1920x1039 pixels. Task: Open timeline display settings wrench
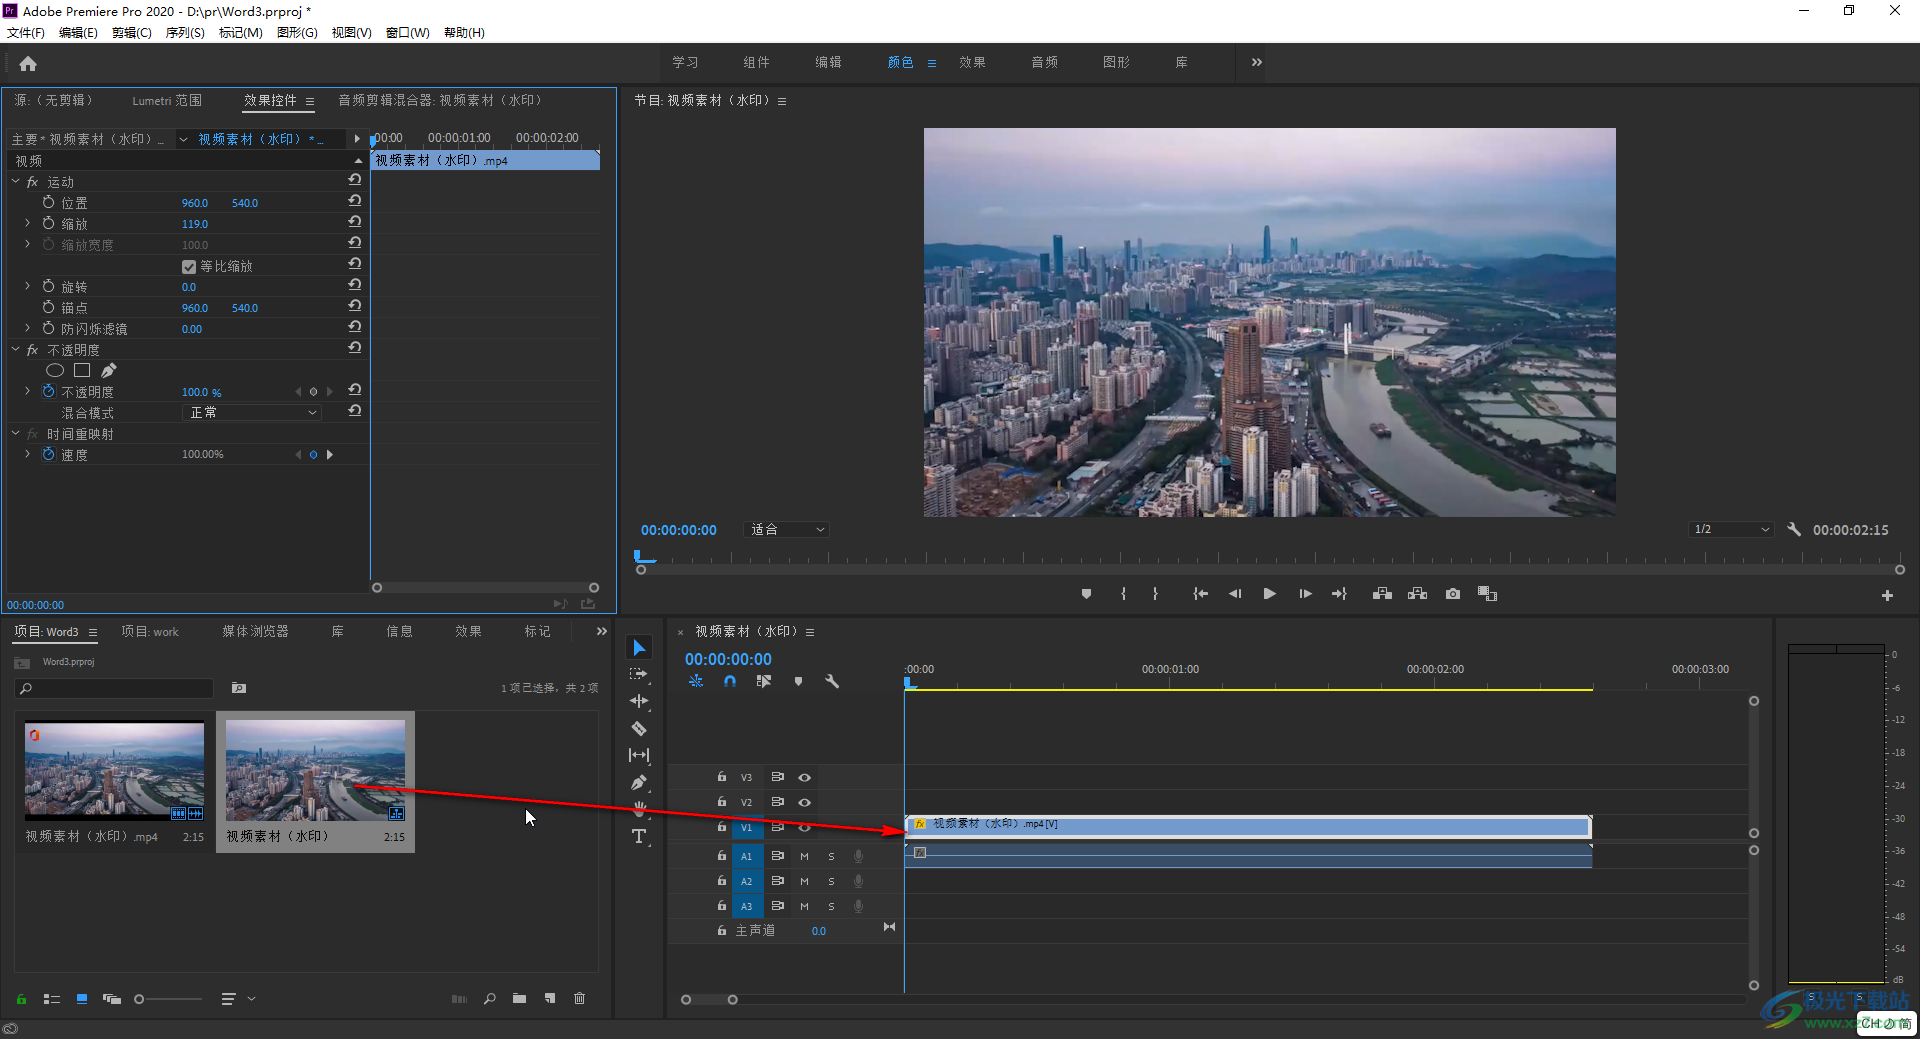(832, 681)
